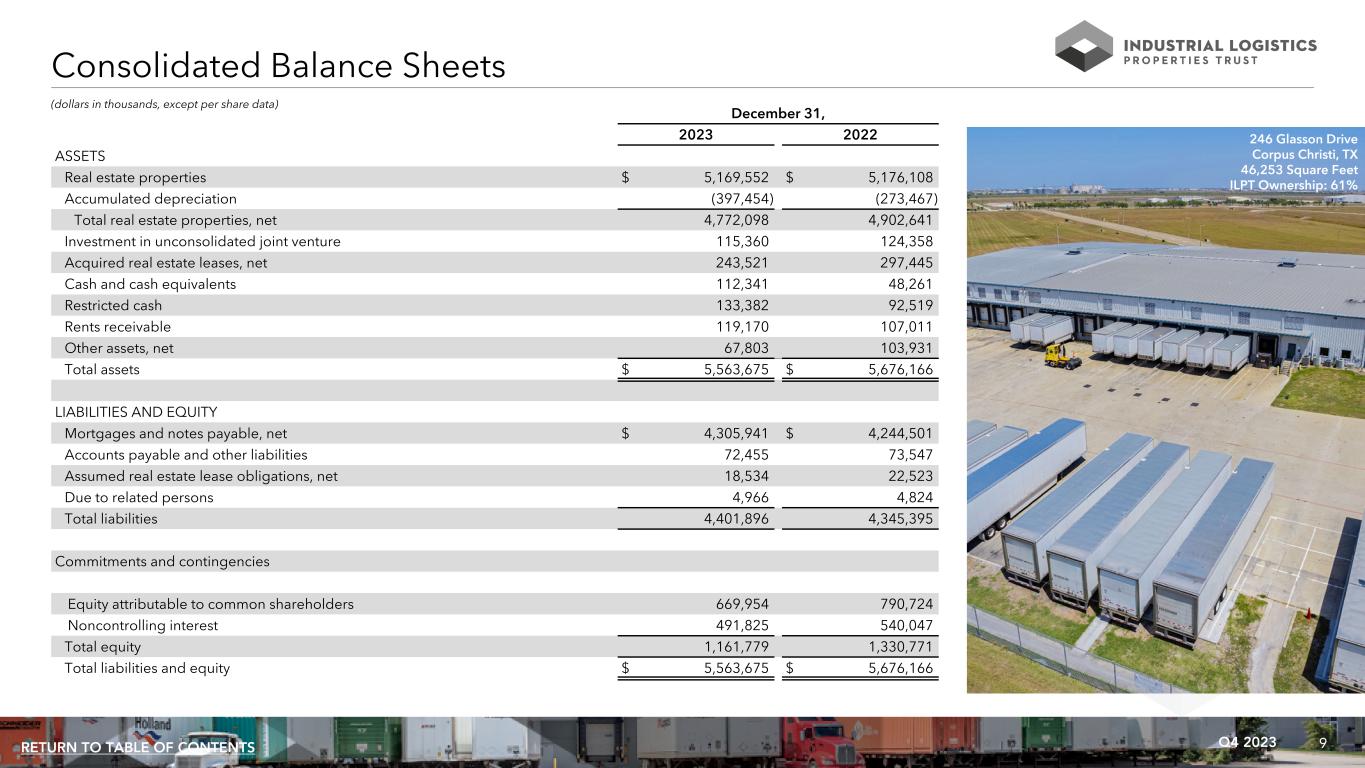Screen dimensions: 1365x768
Task: Select the 103,931 other assets value
Action: [x=907, y=348]
